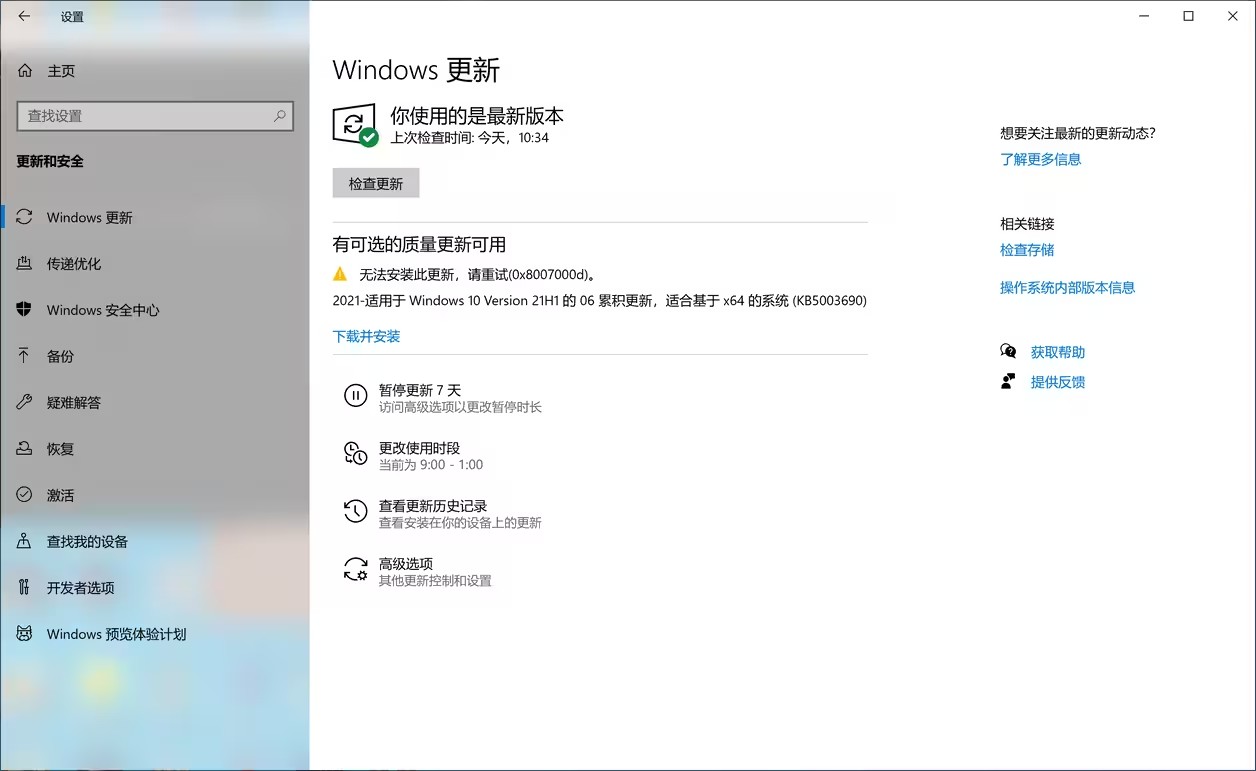Open 传递优化 icon in sidebar

[25, 263]
